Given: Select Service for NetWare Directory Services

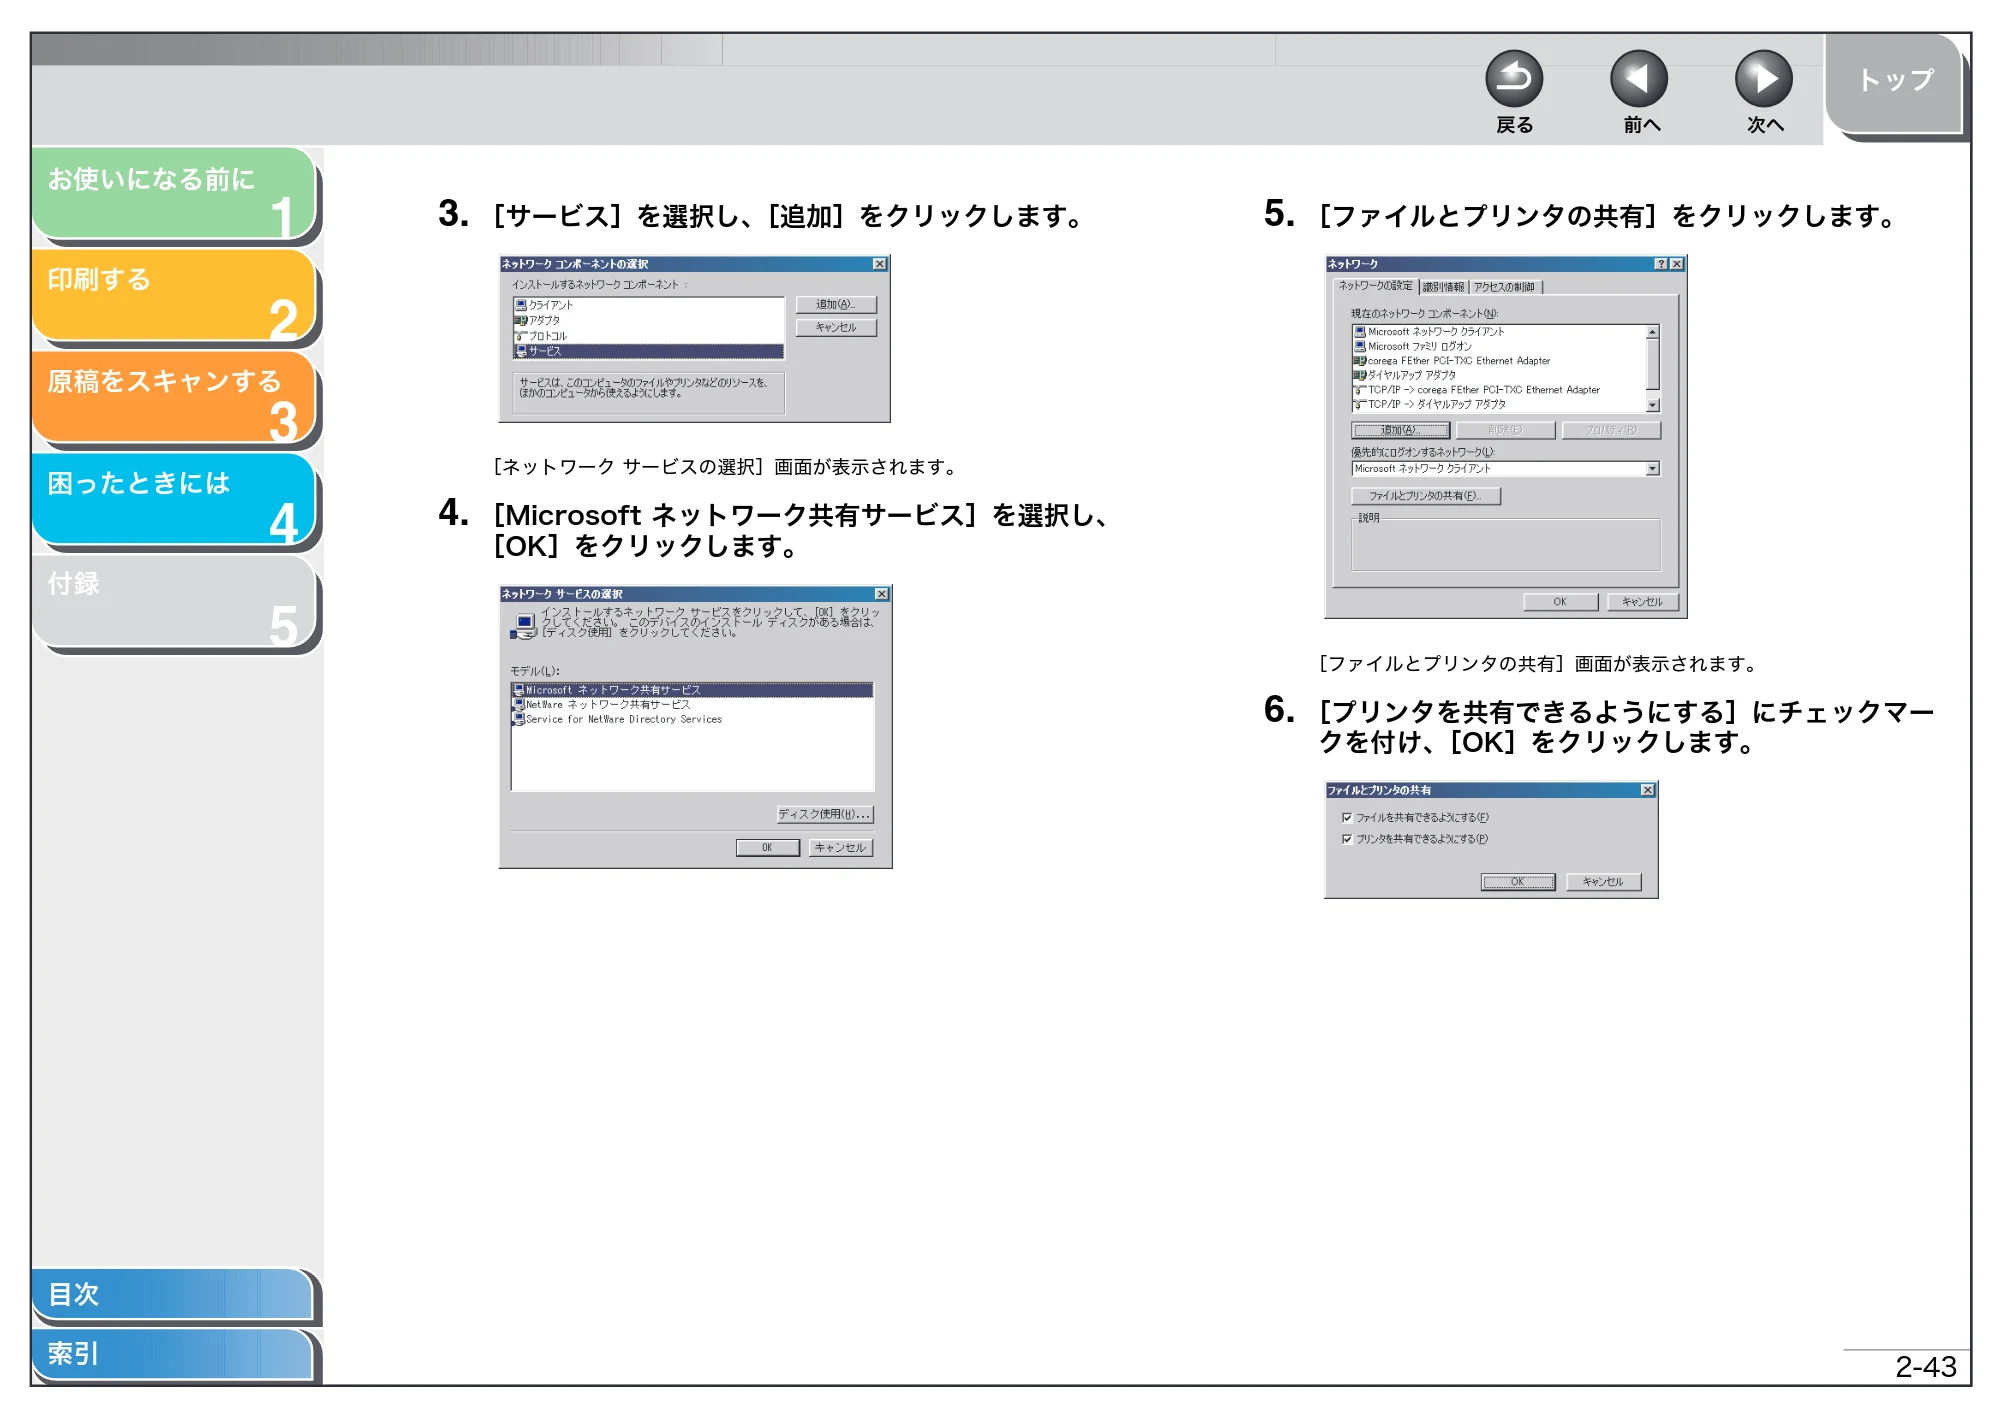Looking at the screenshot, I should point(692,719).
